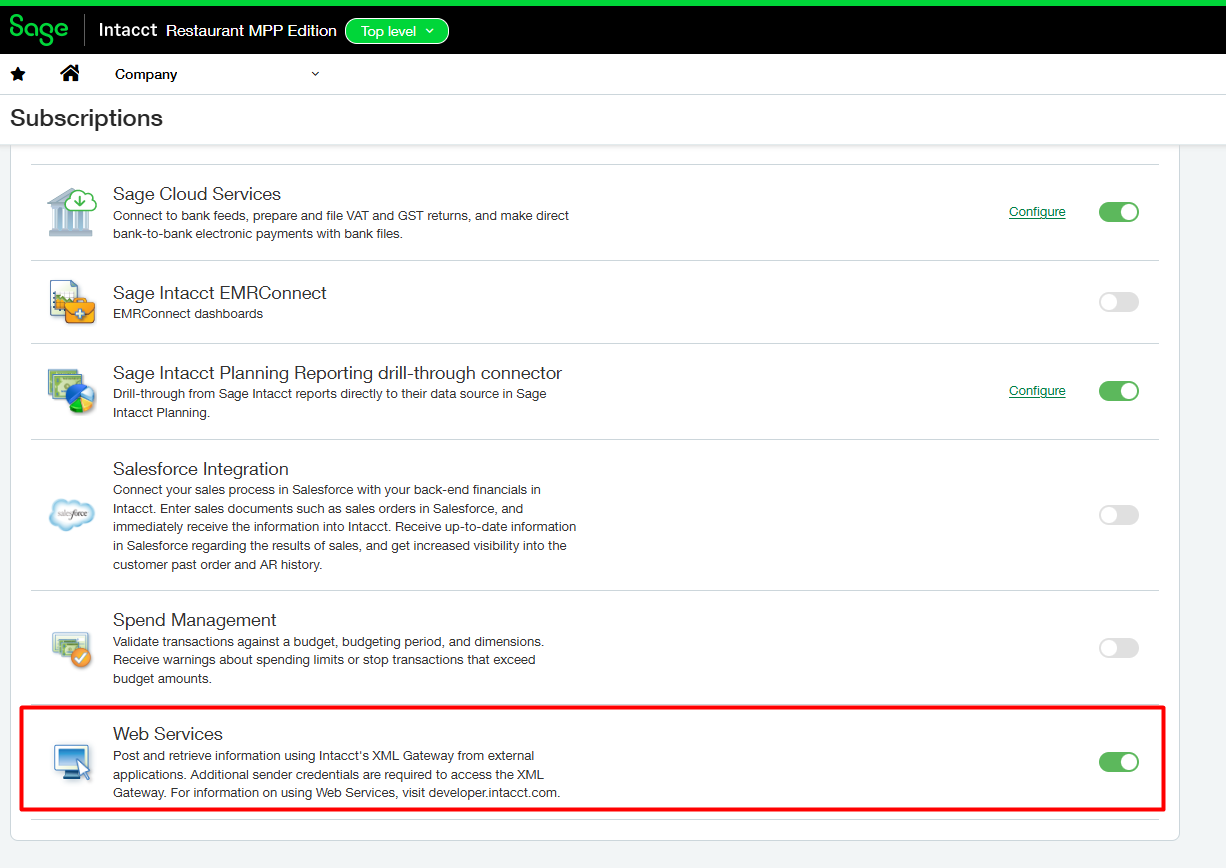Turn on Spend Management subscription toggle
This screenshot has width=1226, height=868.
pyautogui.click(x=1118, y=648)
